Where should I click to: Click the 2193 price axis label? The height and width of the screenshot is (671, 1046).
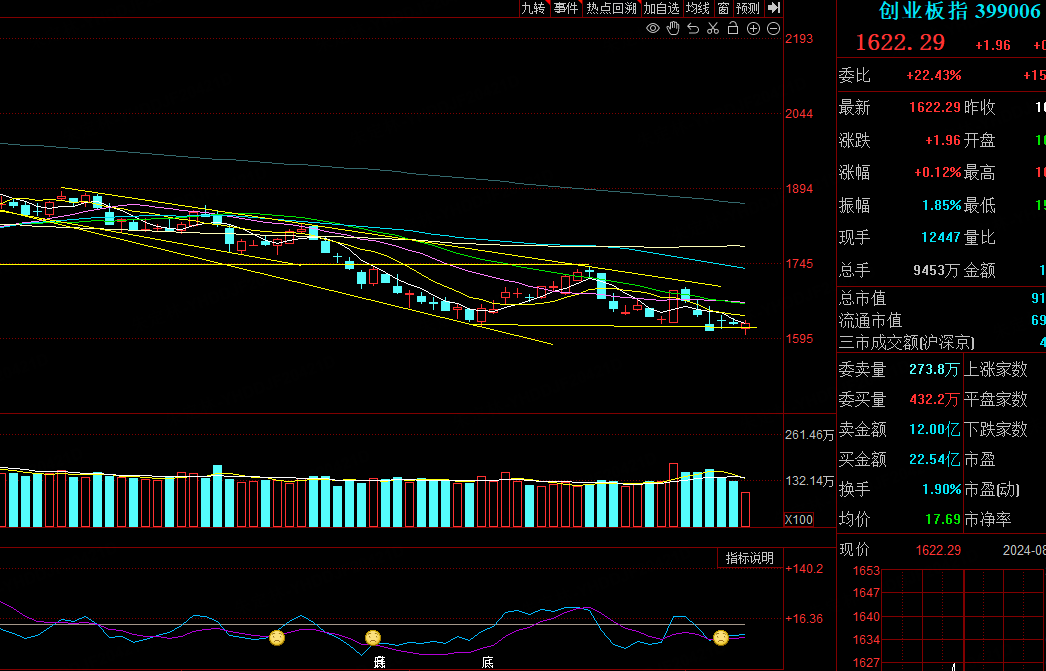[x=799, y=39]
